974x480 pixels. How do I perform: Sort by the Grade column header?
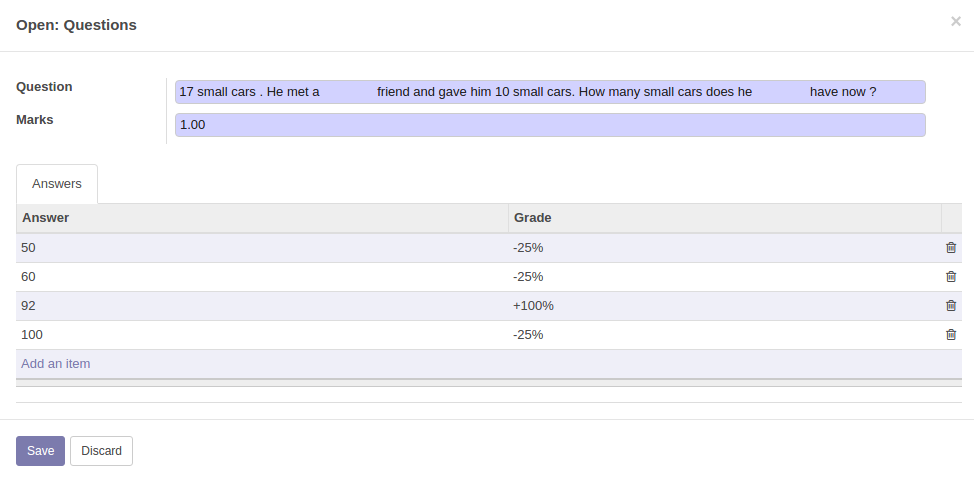[x=533, y=218]
